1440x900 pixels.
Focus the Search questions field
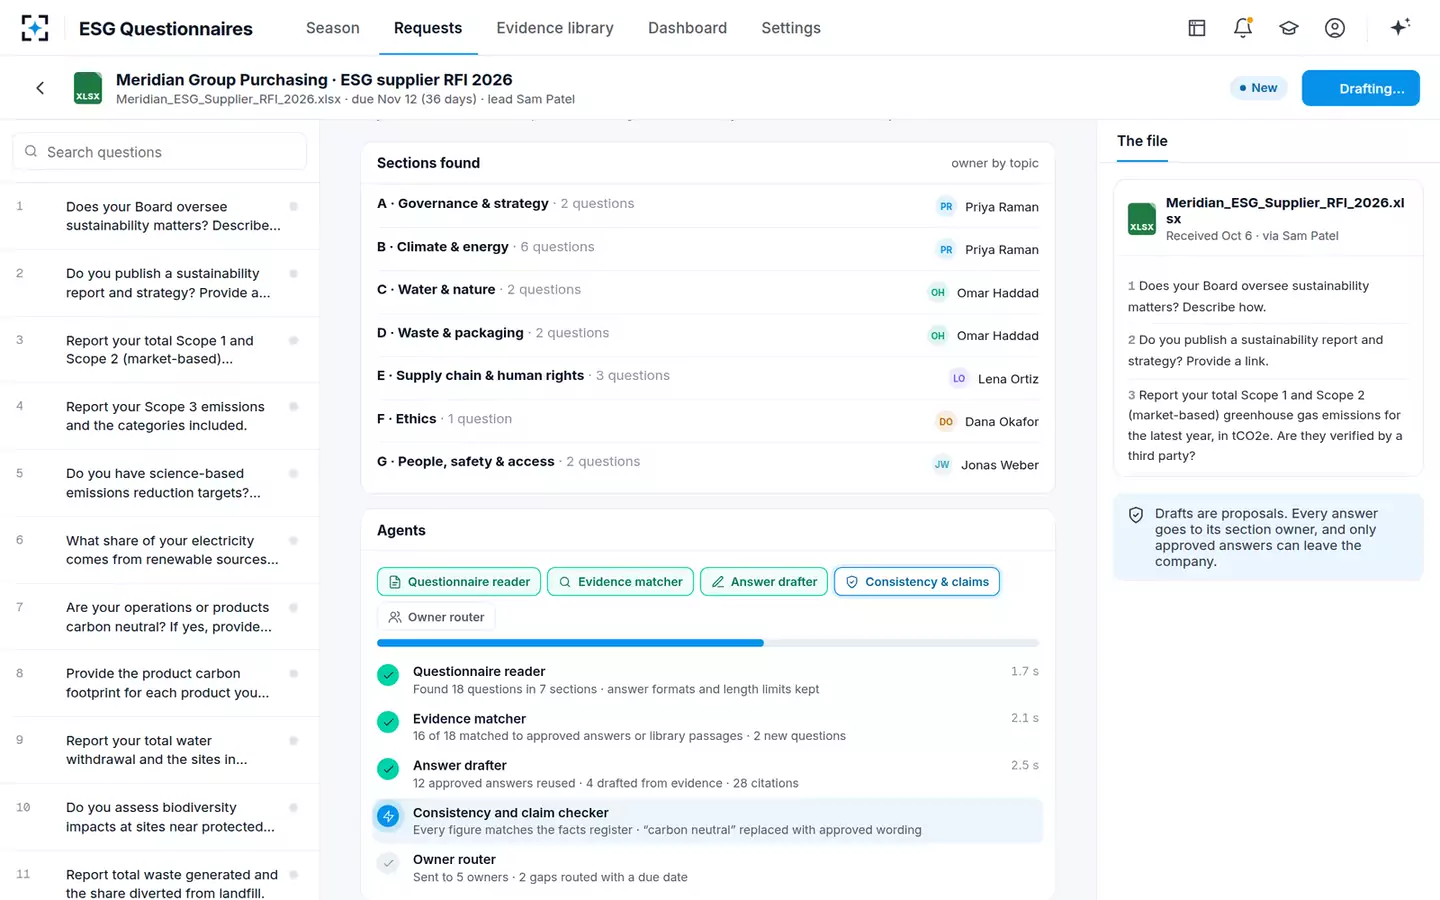(x=160, y=152)
